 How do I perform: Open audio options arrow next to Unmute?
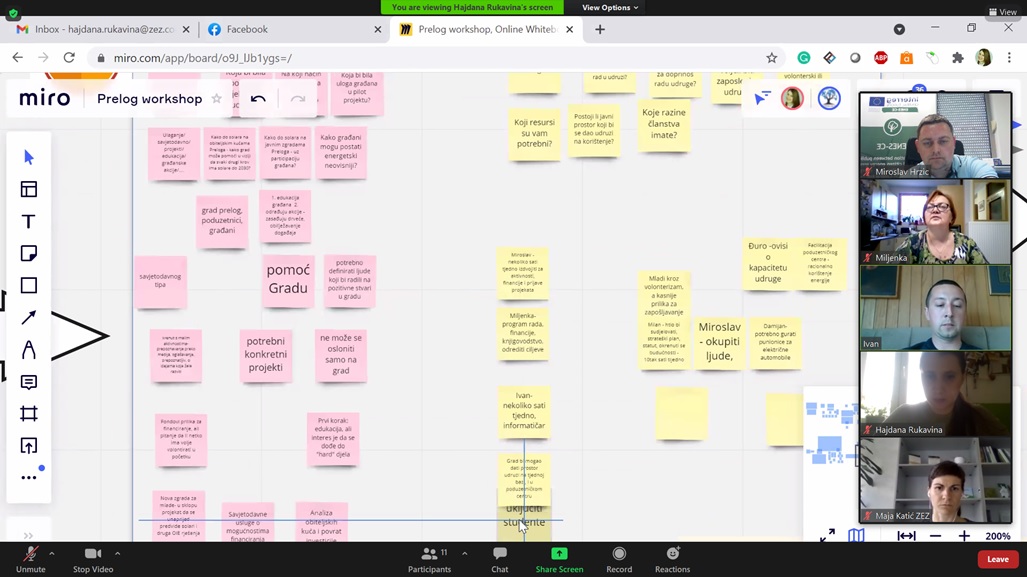point(52,554)
